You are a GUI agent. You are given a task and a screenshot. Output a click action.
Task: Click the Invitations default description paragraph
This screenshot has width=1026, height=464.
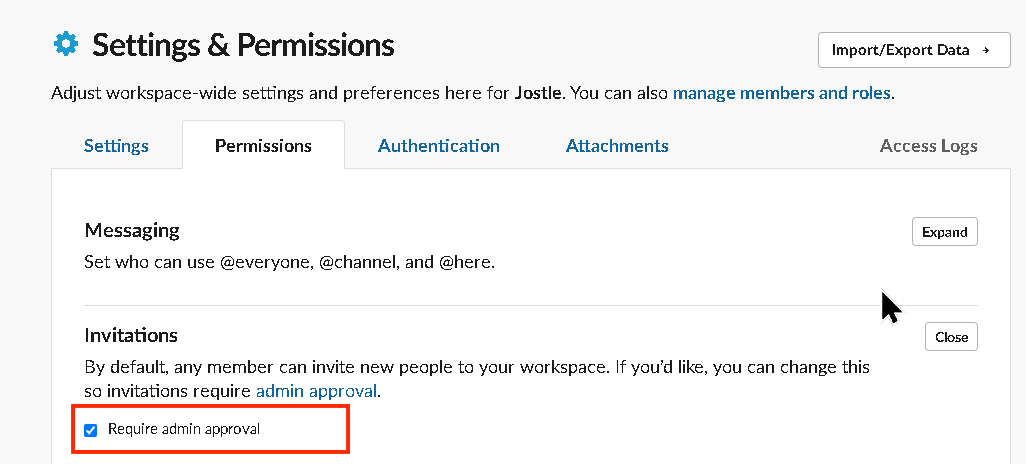(477, 379)
